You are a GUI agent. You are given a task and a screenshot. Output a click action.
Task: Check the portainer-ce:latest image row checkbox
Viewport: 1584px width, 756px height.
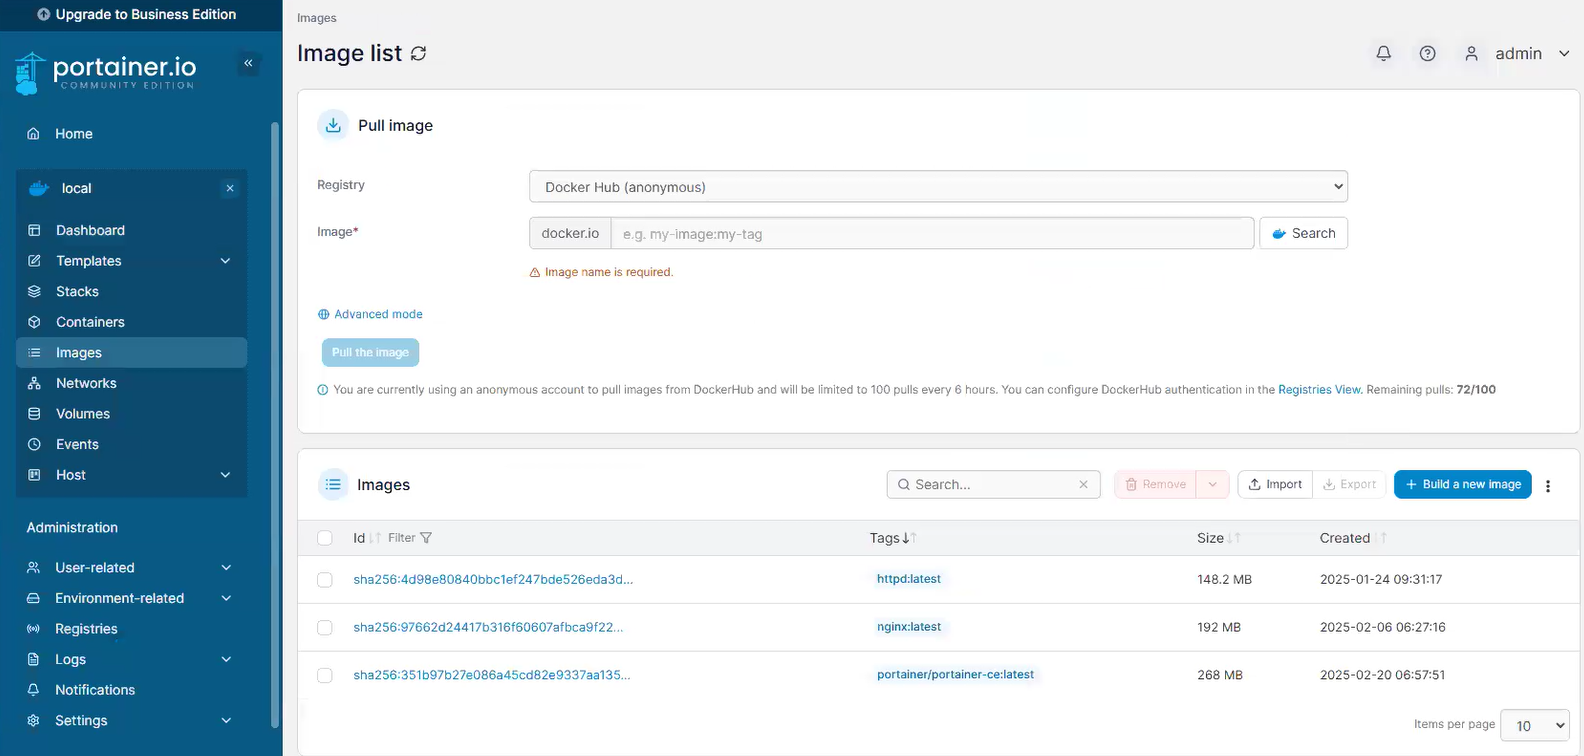click(x=325, y=676)
